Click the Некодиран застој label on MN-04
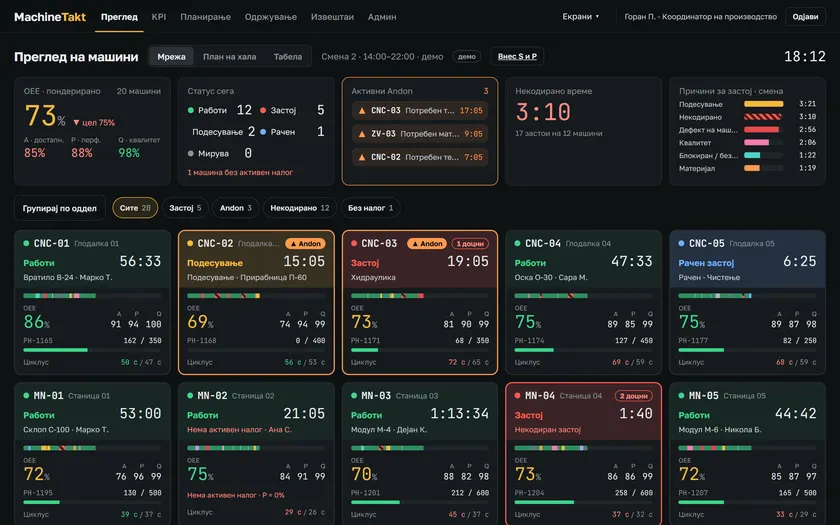The height and width of the screenshot is (525, 840). (x=548, y=430)
